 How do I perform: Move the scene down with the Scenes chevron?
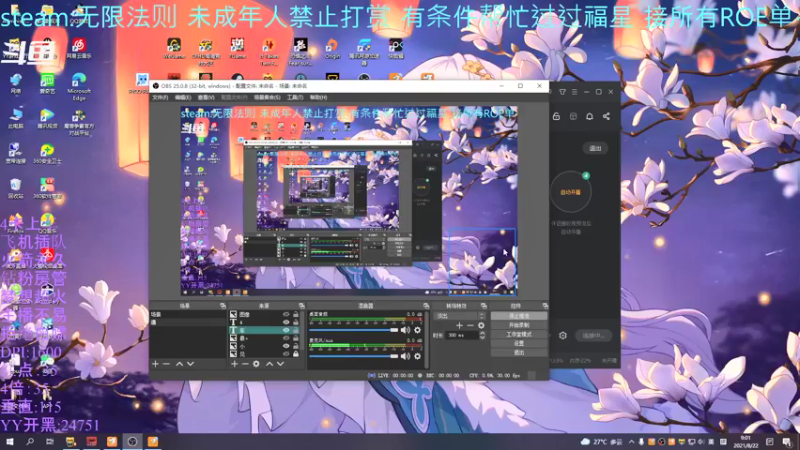190,364
